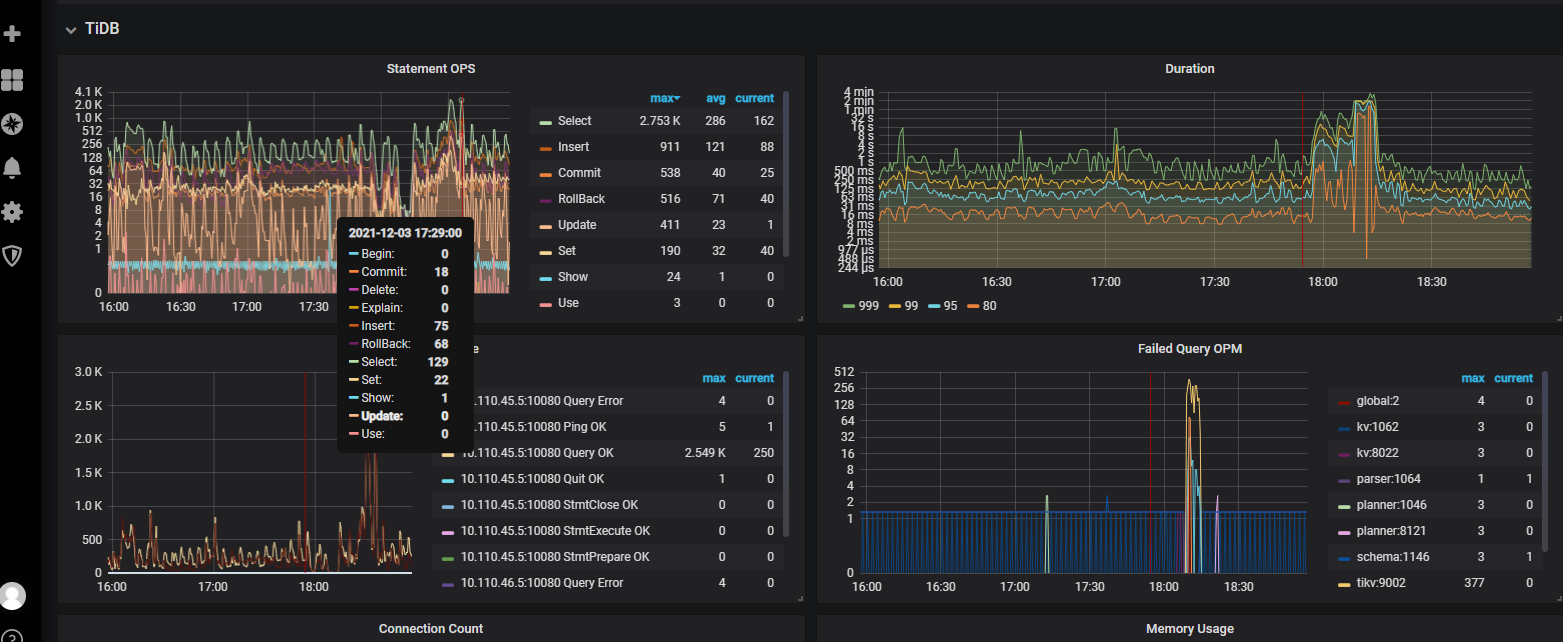
Task: Open the Failed Query OPM panel title menu
Action: 1189,349
